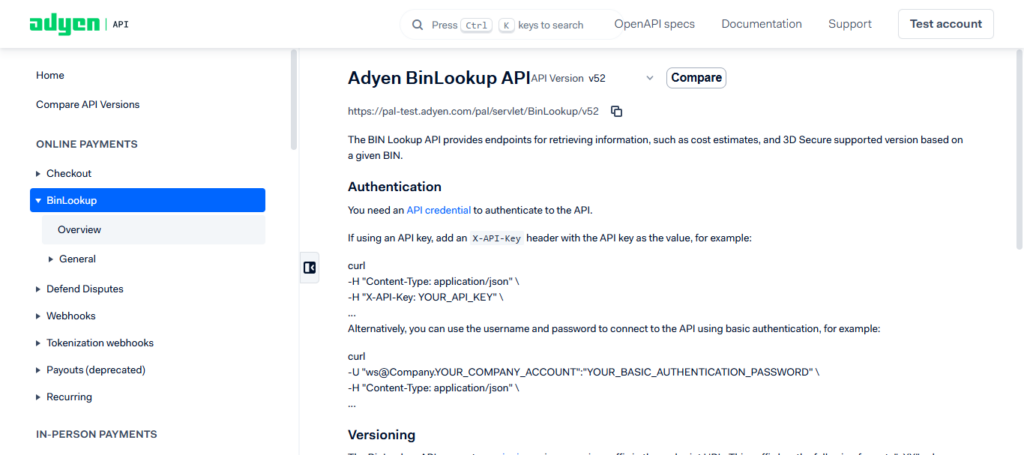Click the ws@Company.YOUR_COMPANY_ACCOUNT curl line
This screenshot has width=1024, height=455.
[583, 372]
